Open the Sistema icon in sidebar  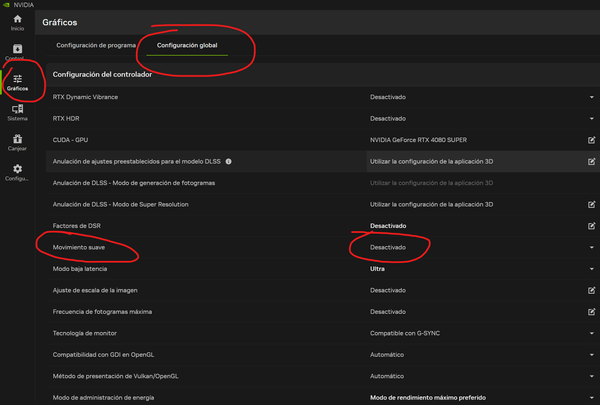(17, 111)
